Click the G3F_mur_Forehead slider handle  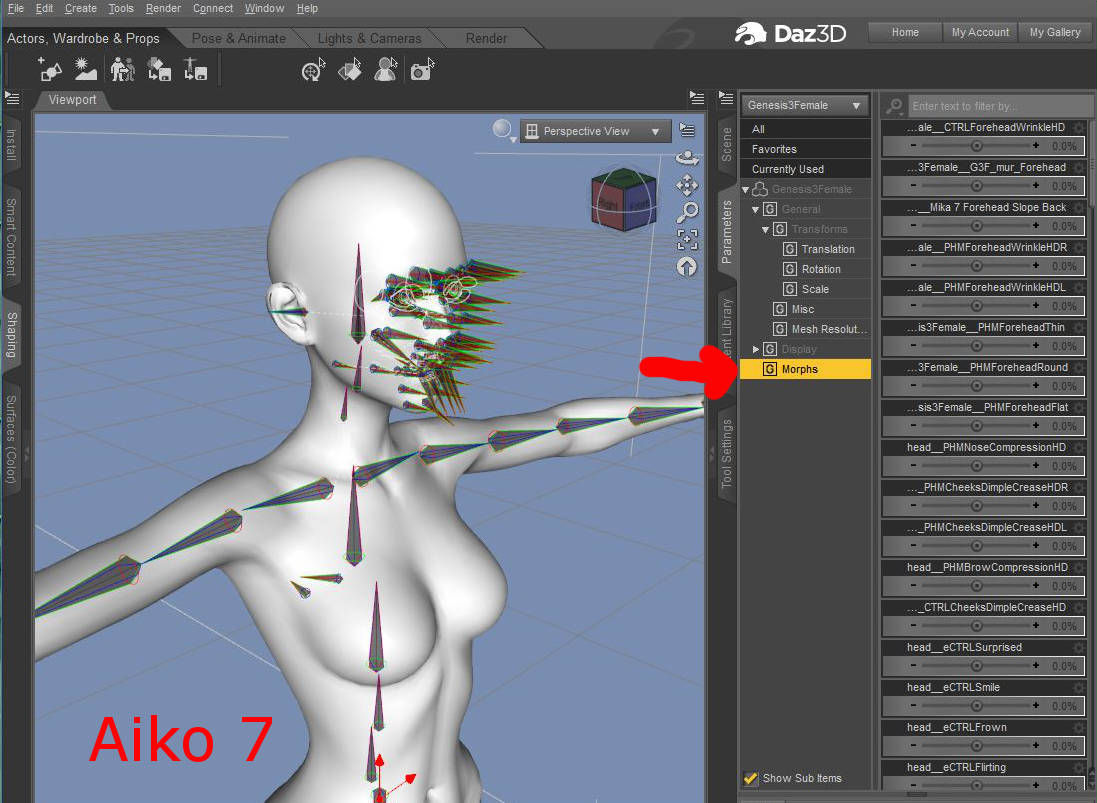(977, 185)
